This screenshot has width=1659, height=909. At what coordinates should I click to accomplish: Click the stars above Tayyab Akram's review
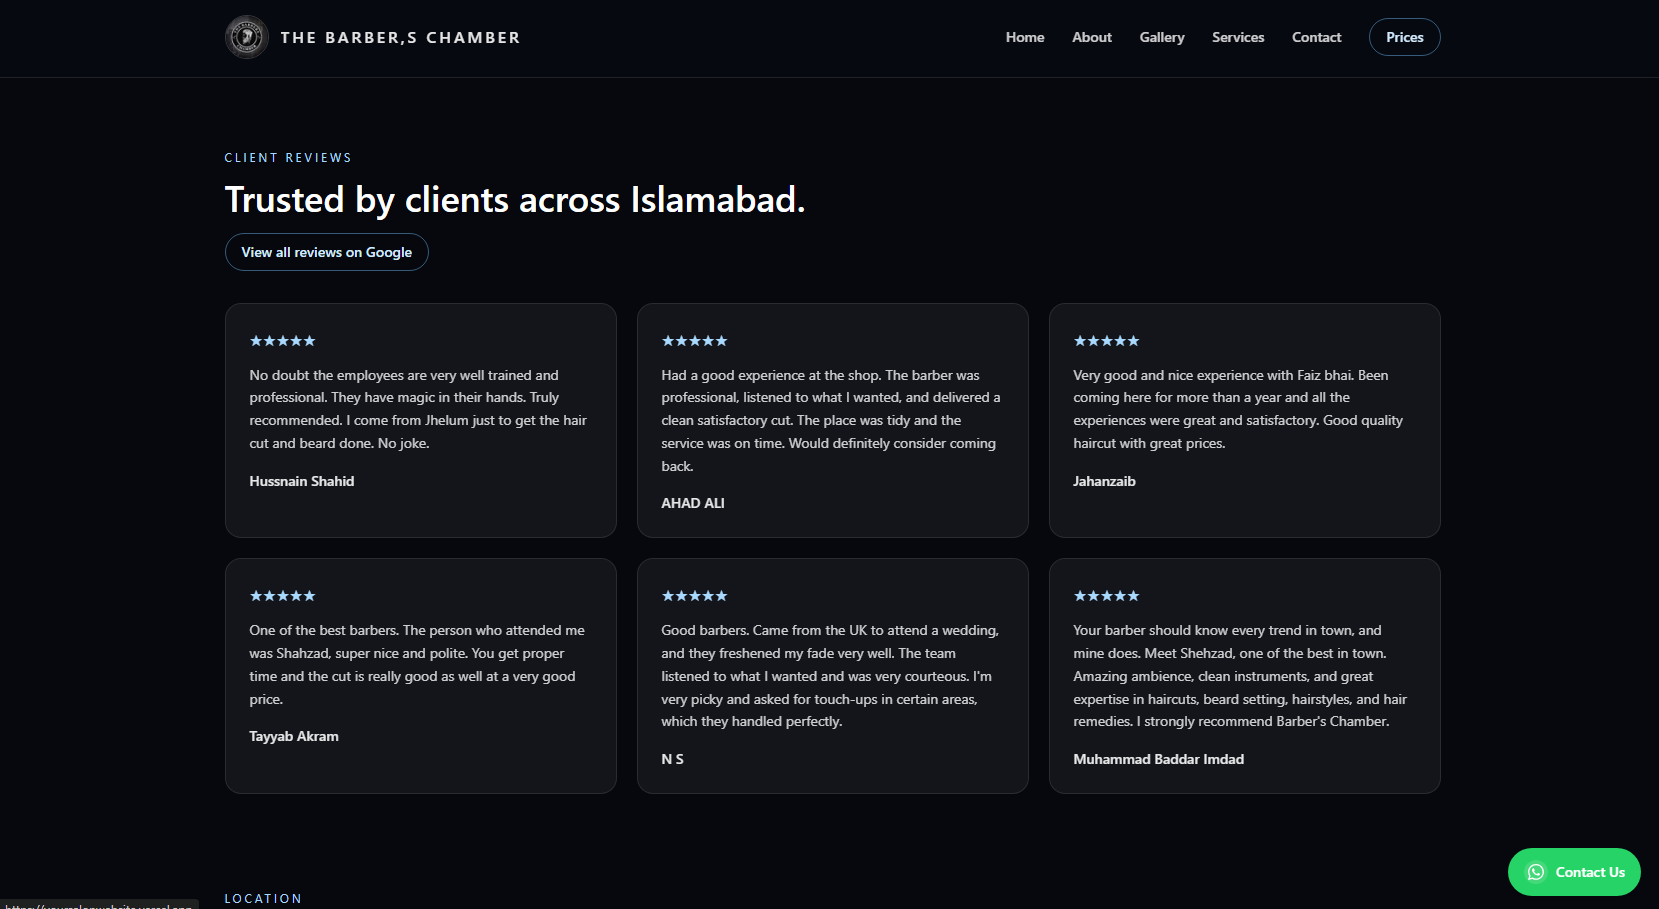(x=282, y=596)
